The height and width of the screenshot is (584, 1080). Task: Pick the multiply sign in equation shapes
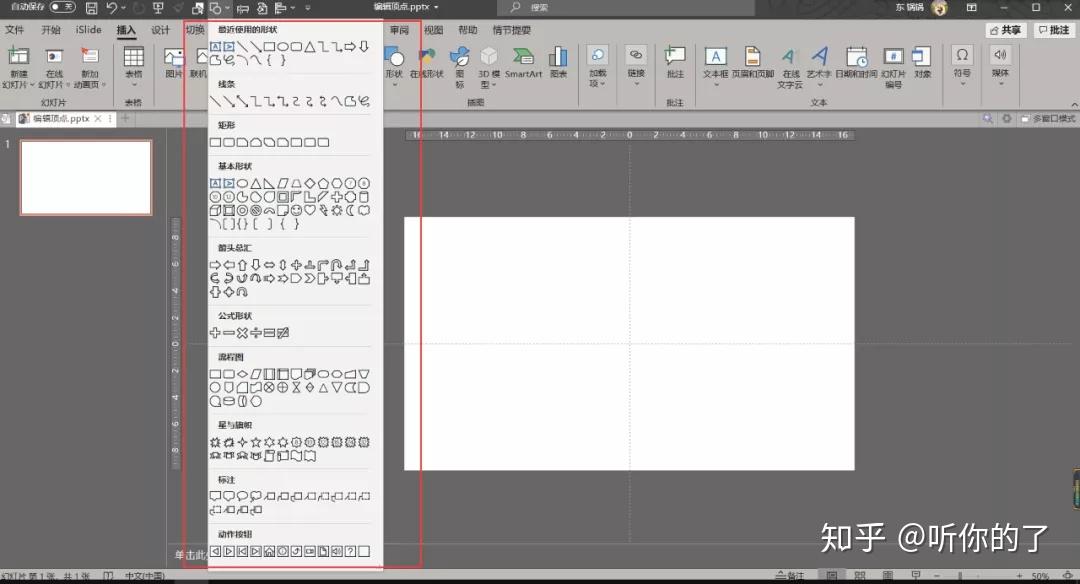[242, 333]
